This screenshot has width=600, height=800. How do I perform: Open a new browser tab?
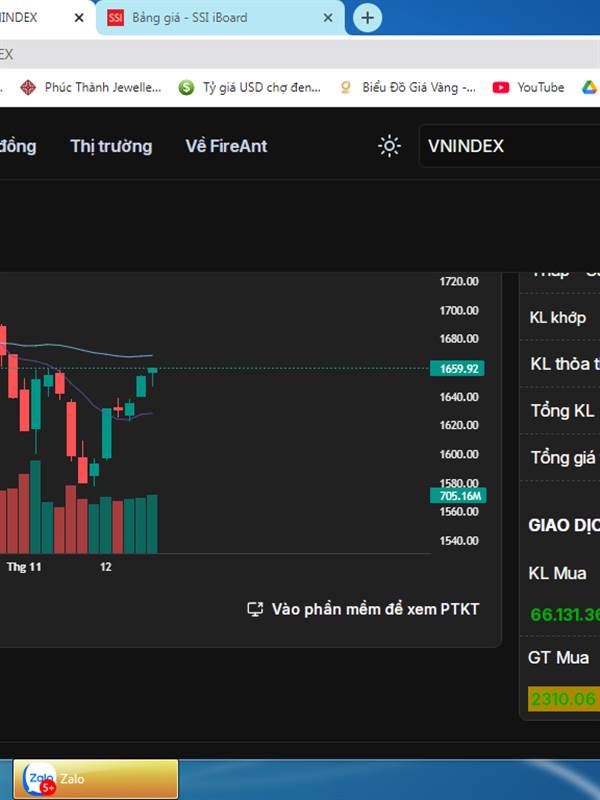[368, 17]
